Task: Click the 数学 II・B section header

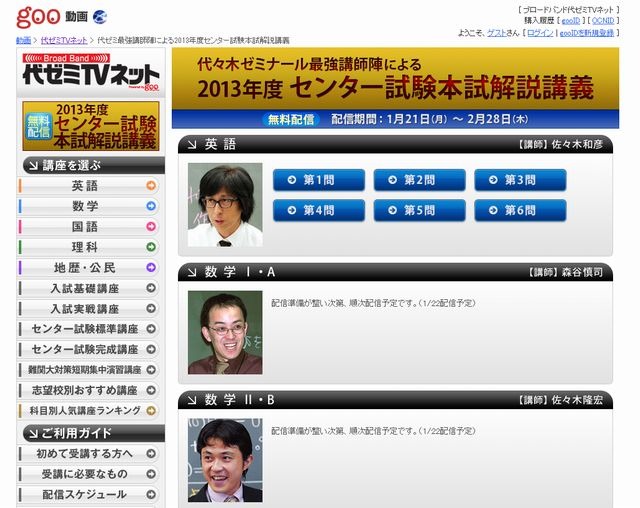Action: [395, 400]
